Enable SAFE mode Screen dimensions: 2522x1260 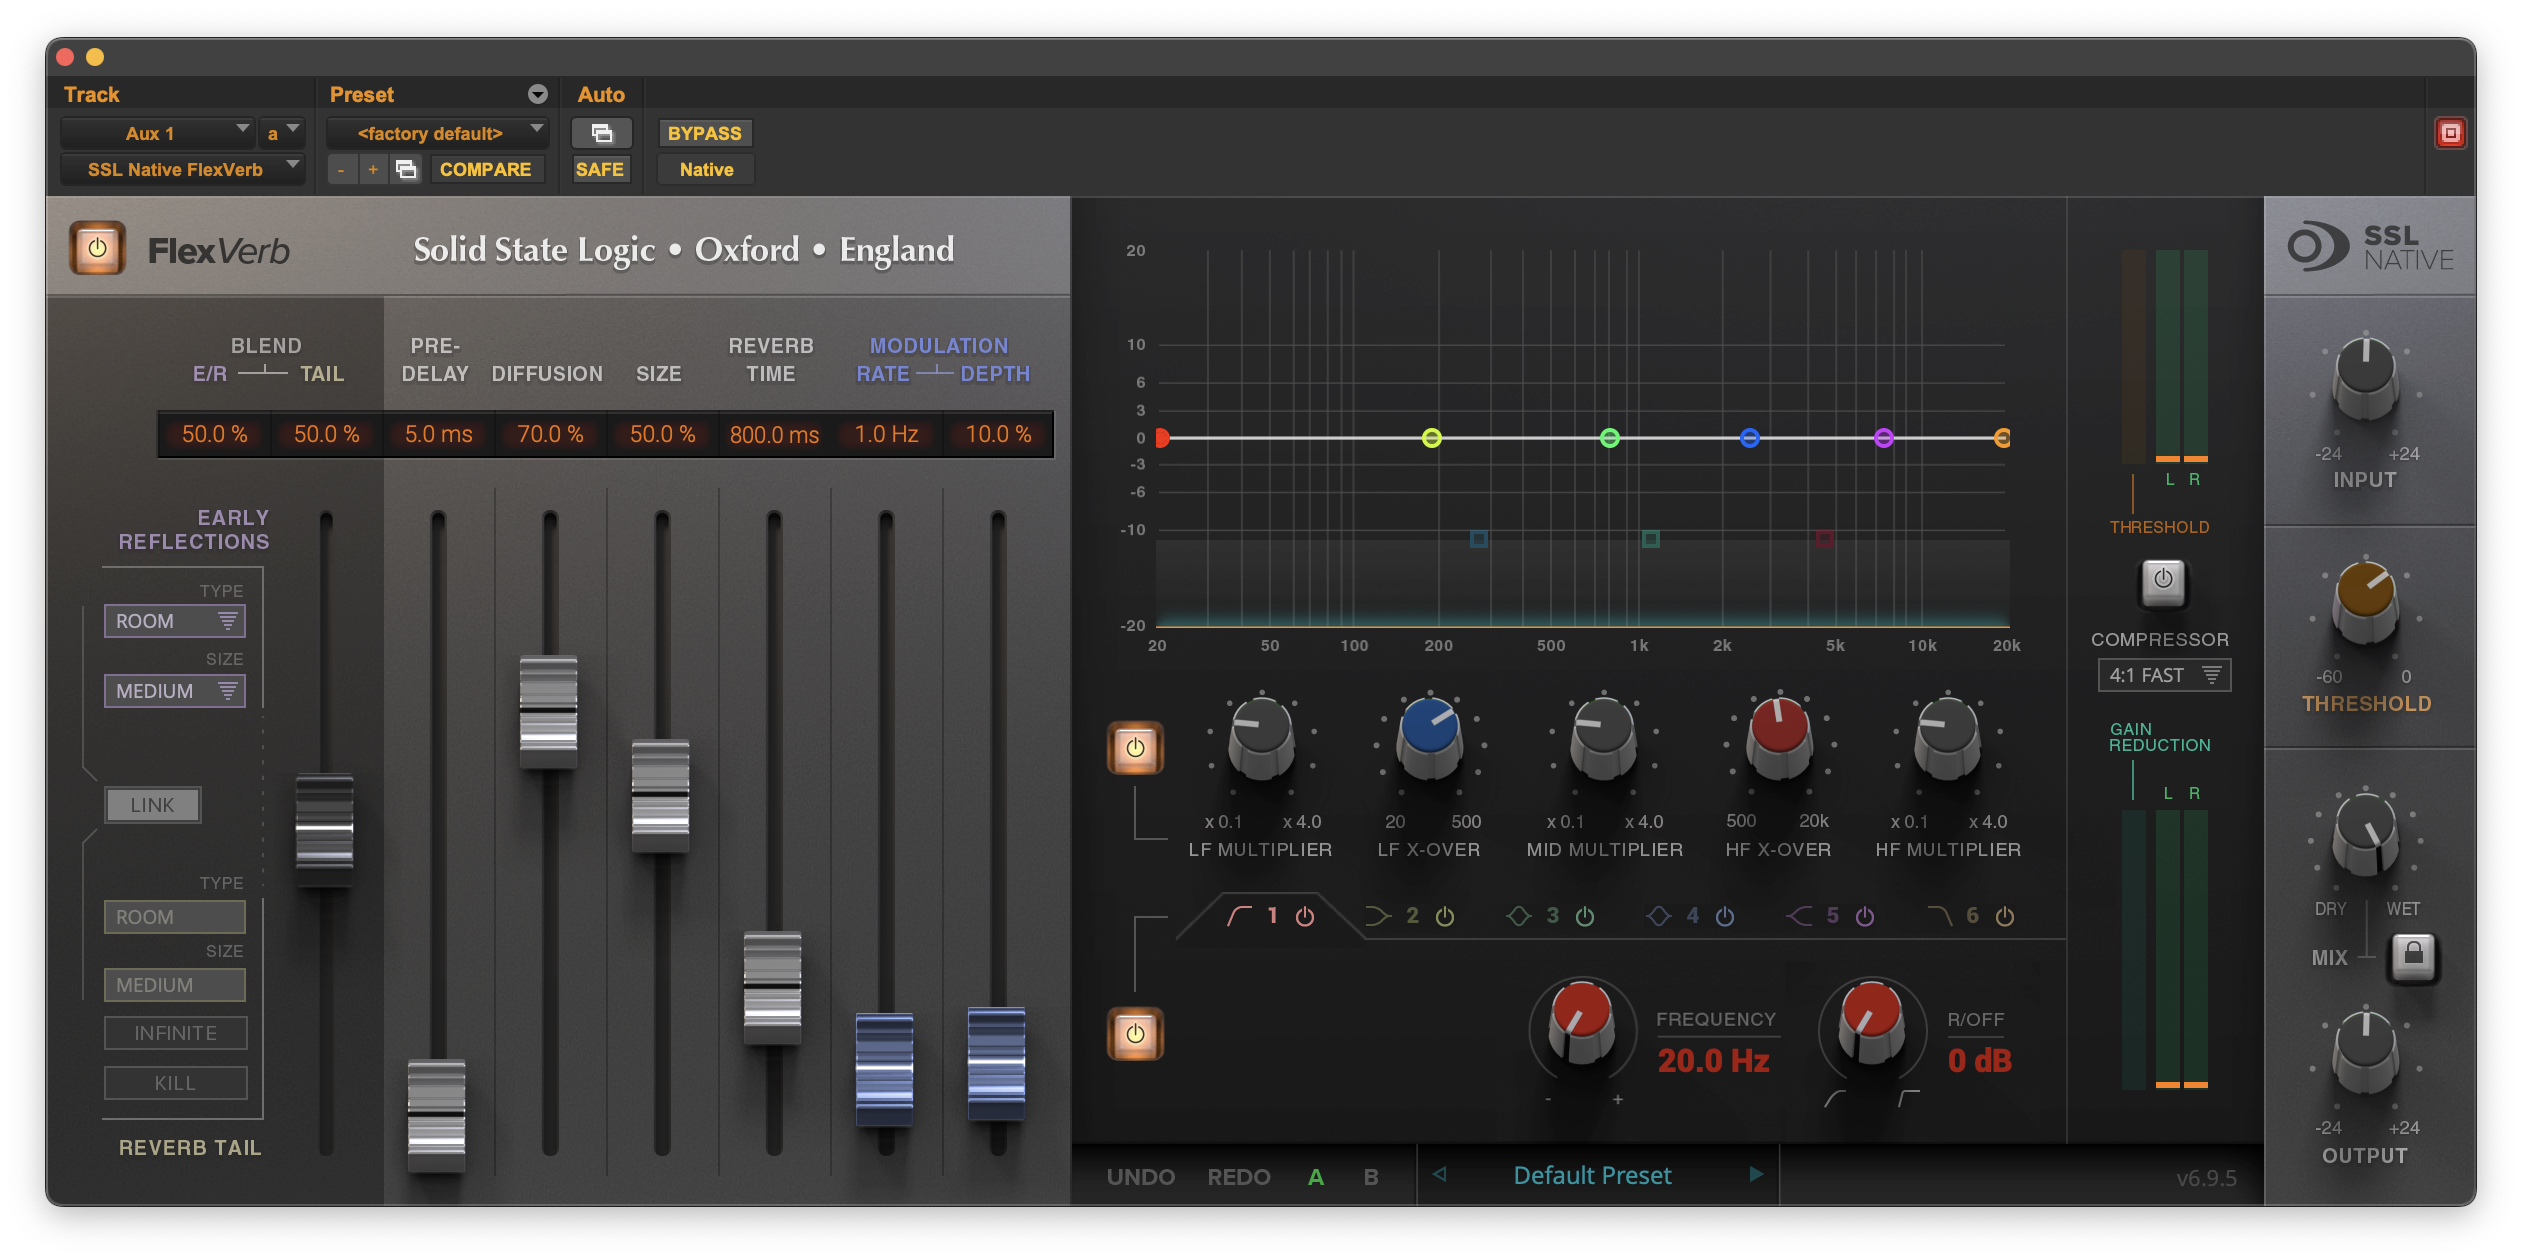599,169
